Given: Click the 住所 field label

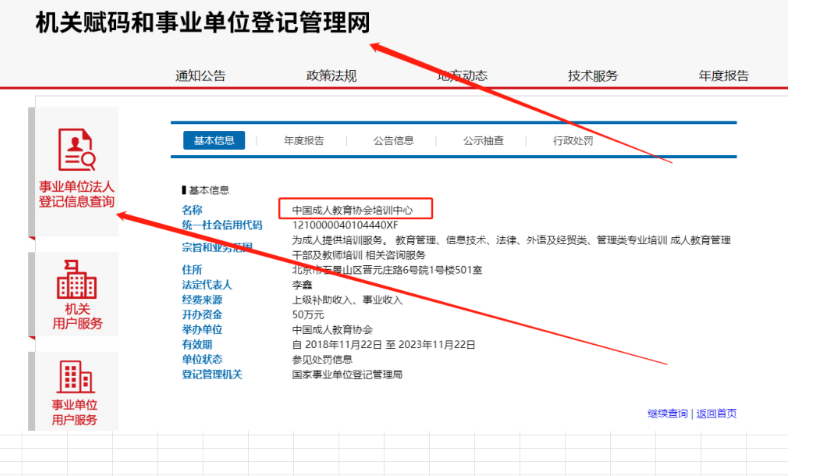Looking at the screenshot, I should pos(192,270).
